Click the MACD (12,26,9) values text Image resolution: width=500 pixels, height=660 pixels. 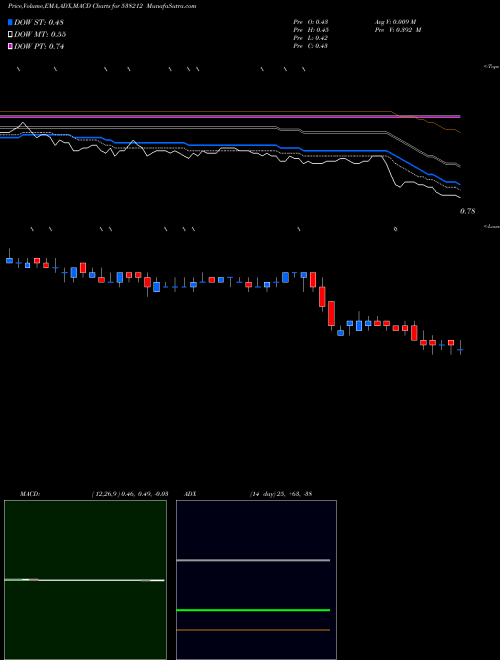[x=130, y=494]
